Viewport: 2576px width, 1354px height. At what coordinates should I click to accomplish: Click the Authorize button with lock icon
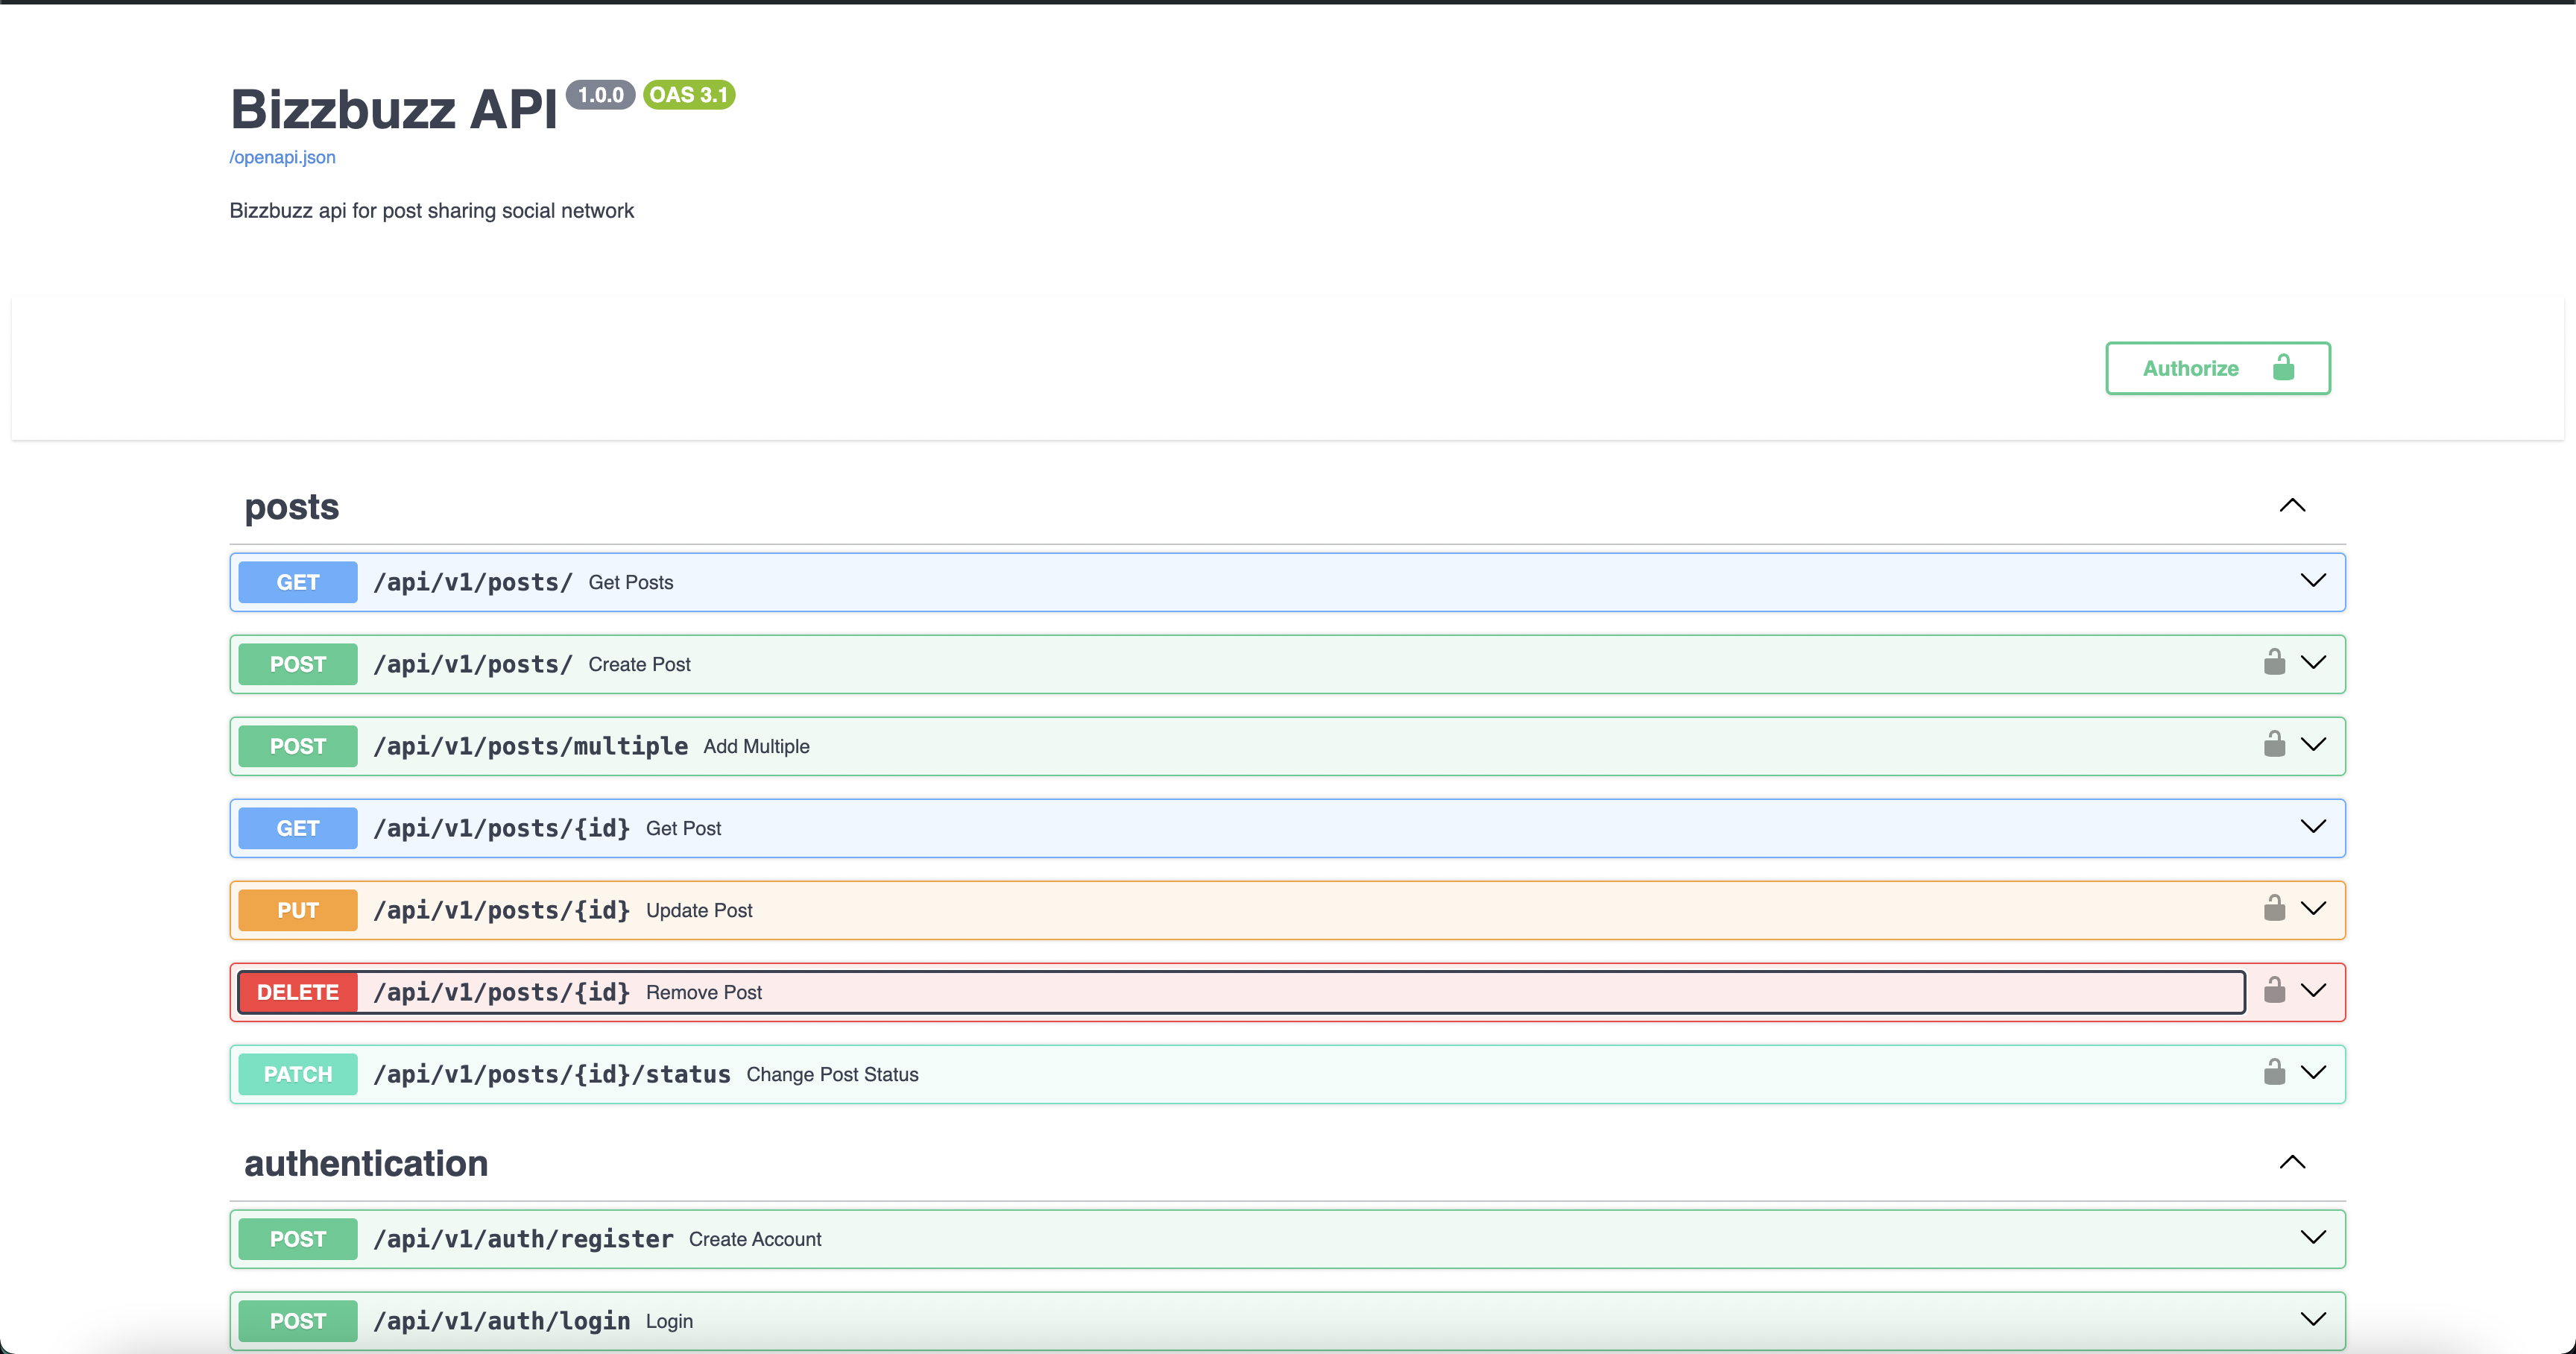point(2217,368)
